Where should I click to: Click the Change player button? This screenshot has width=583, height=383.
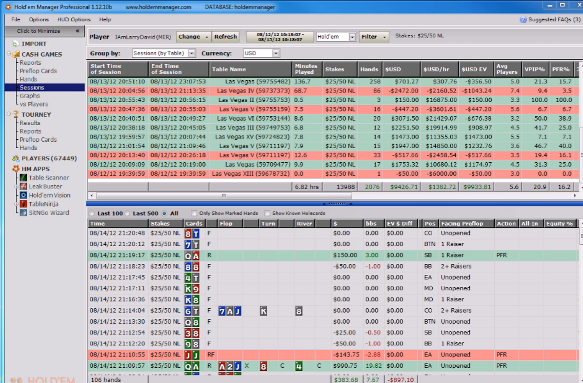point(193,37)
